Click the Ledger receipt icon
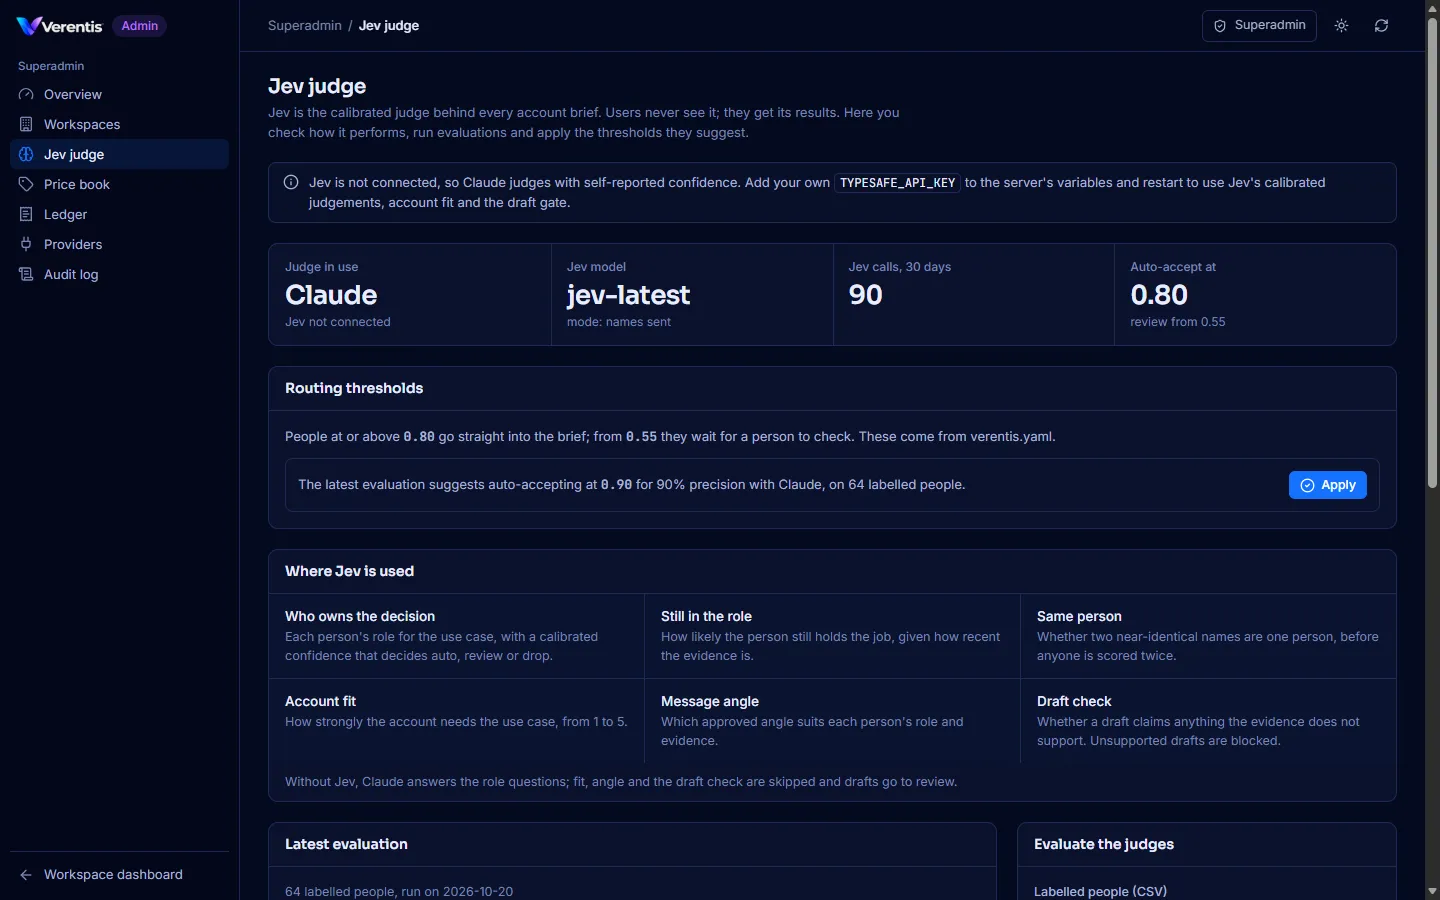 pyautogui.click(x=26, y=214)
